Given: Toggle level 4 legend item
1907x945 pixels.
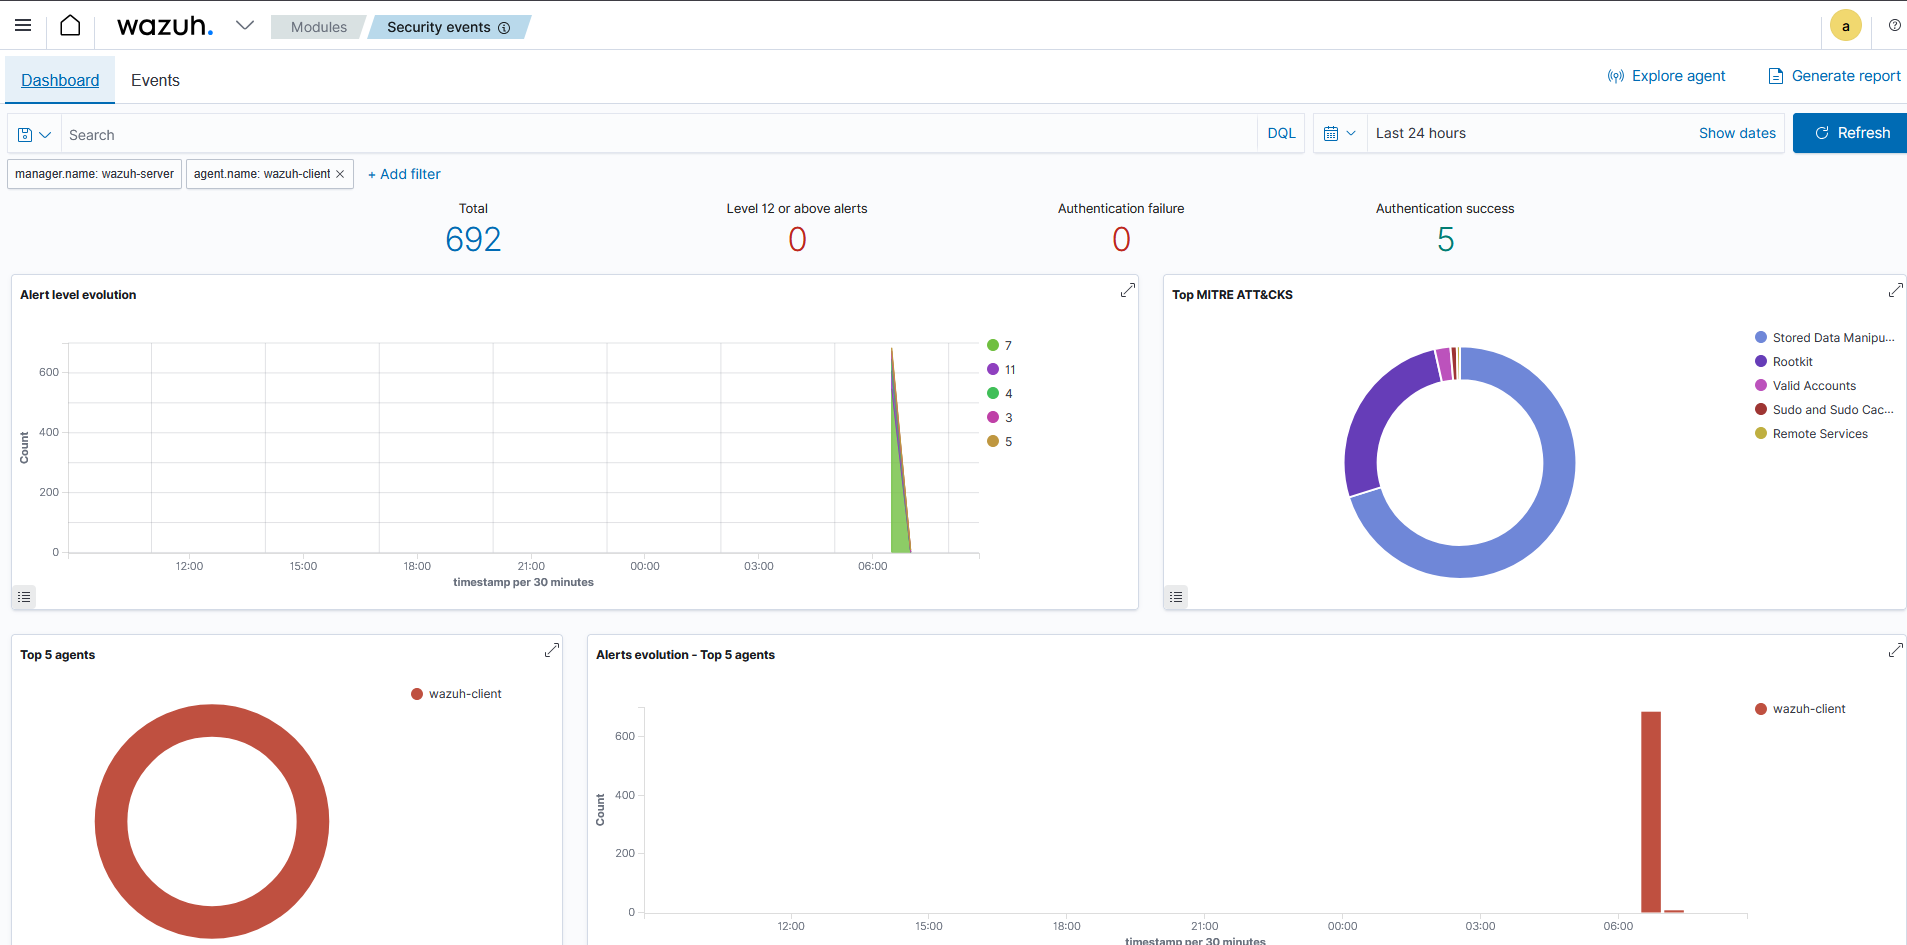Looking at the screenshot, I should click(1000, 393).
